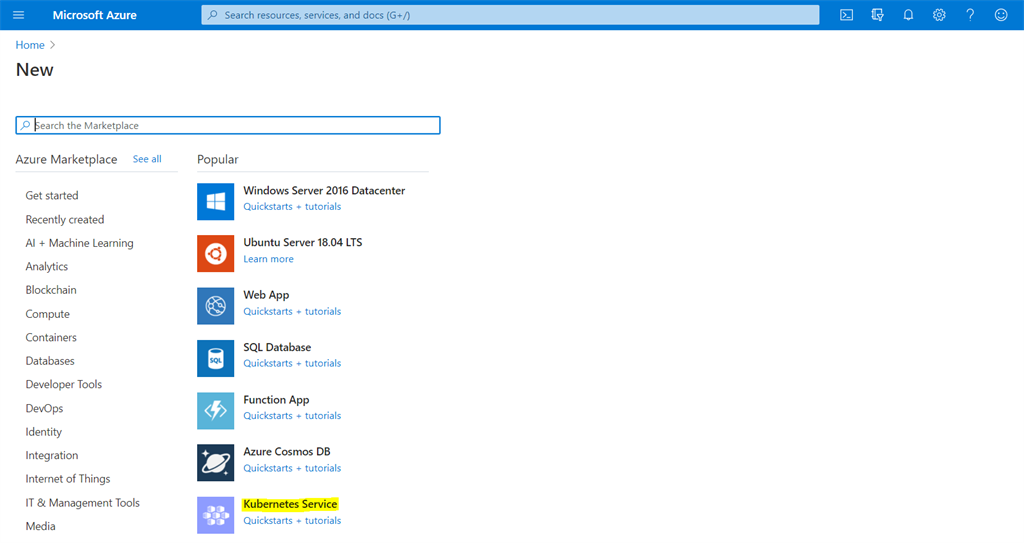Select the Get started category

52,195
